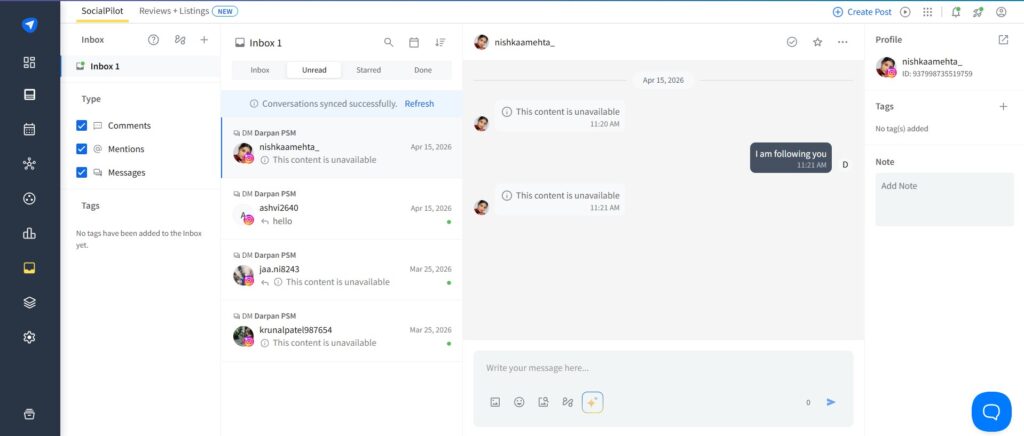1024x436 pixels.
Task: Open the Inbox help question mark icon
Action: (x=153, y=40)
